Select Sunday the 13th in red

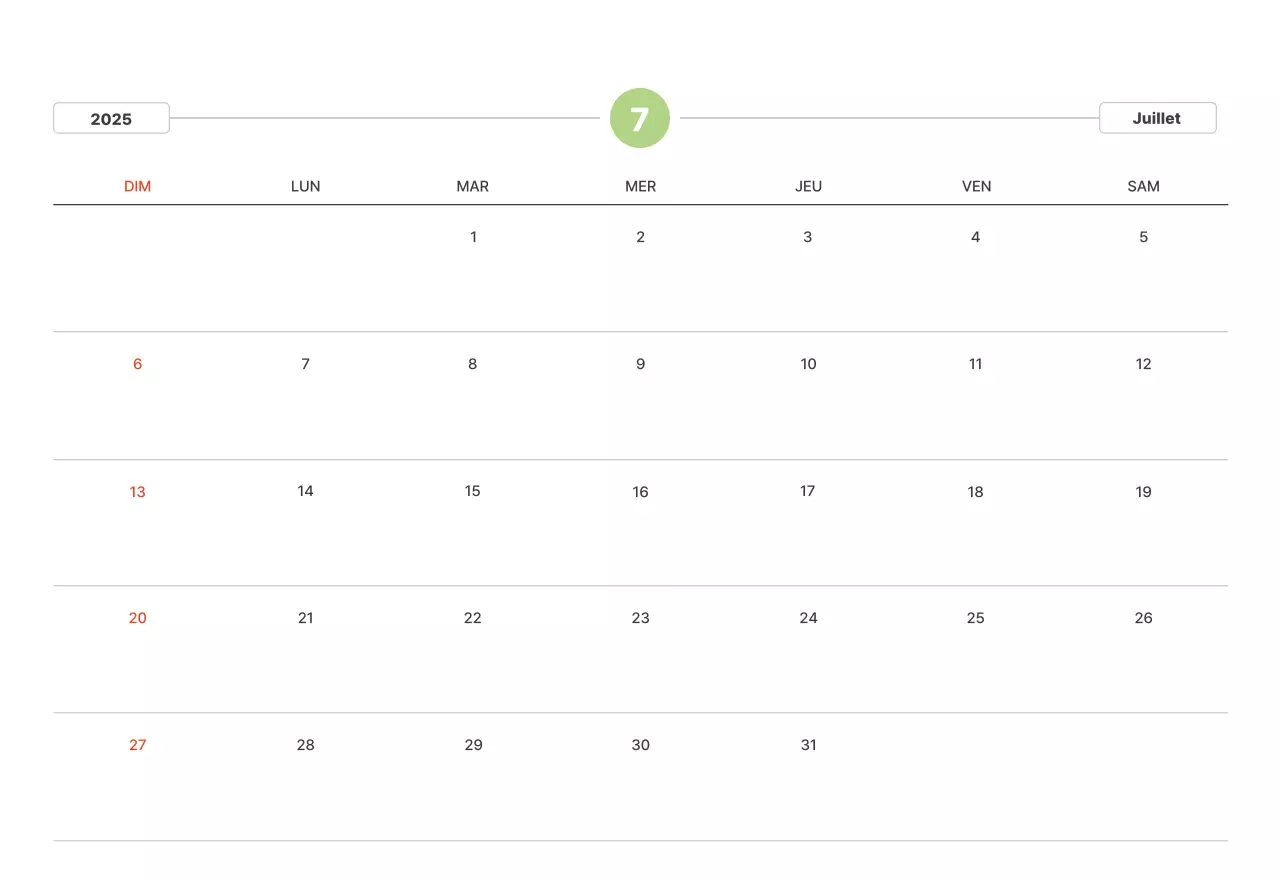coord(137,491)
